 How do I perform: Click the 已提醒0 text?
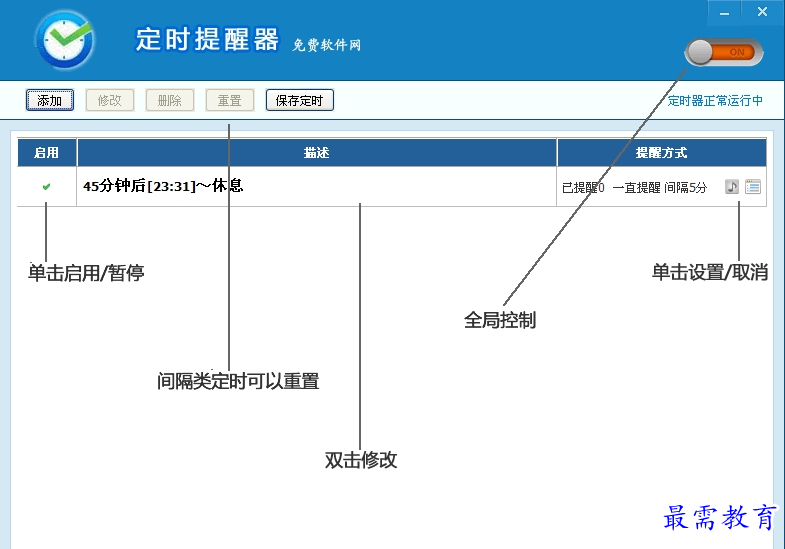point(583,187)
